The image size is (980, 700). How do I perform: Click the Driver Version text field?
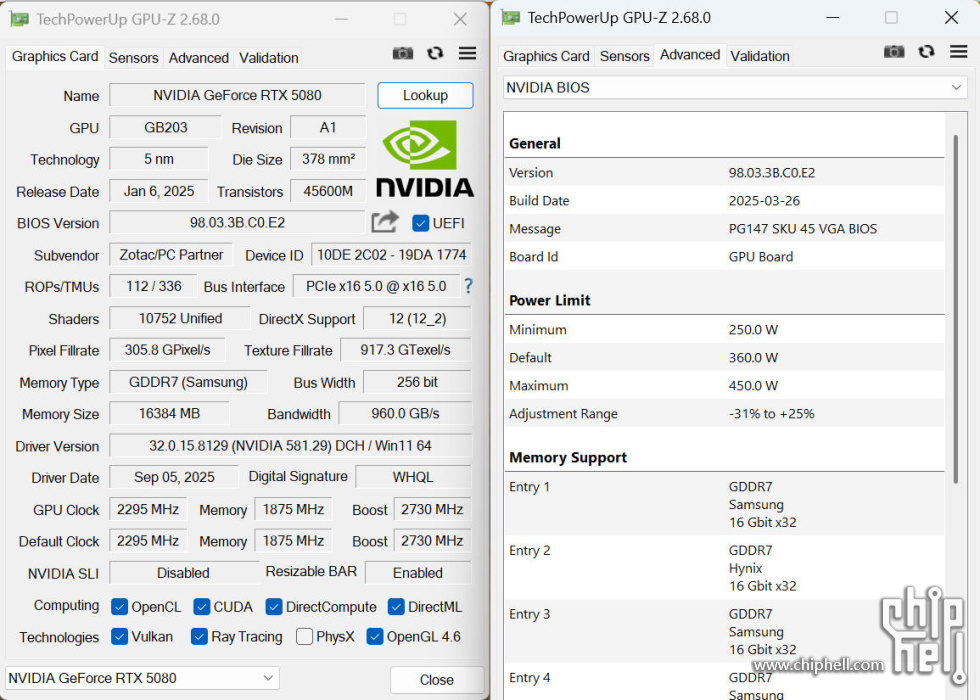(290, 446)
